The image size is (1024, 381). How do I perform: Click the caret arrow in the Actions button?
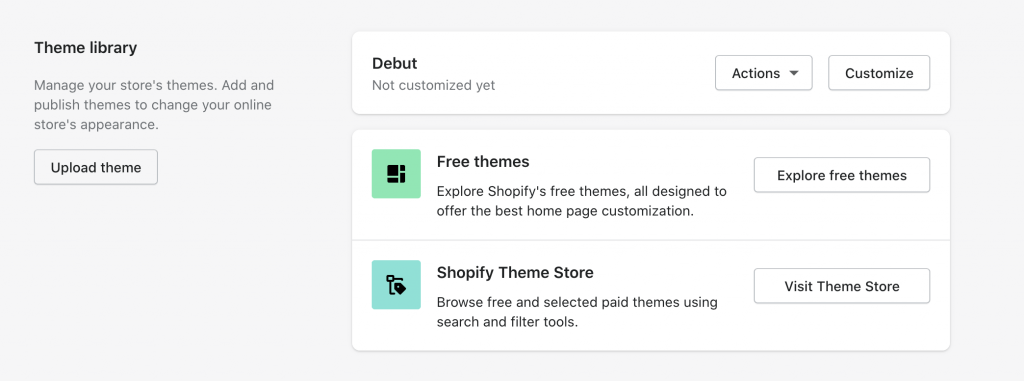tap(793, 73)
